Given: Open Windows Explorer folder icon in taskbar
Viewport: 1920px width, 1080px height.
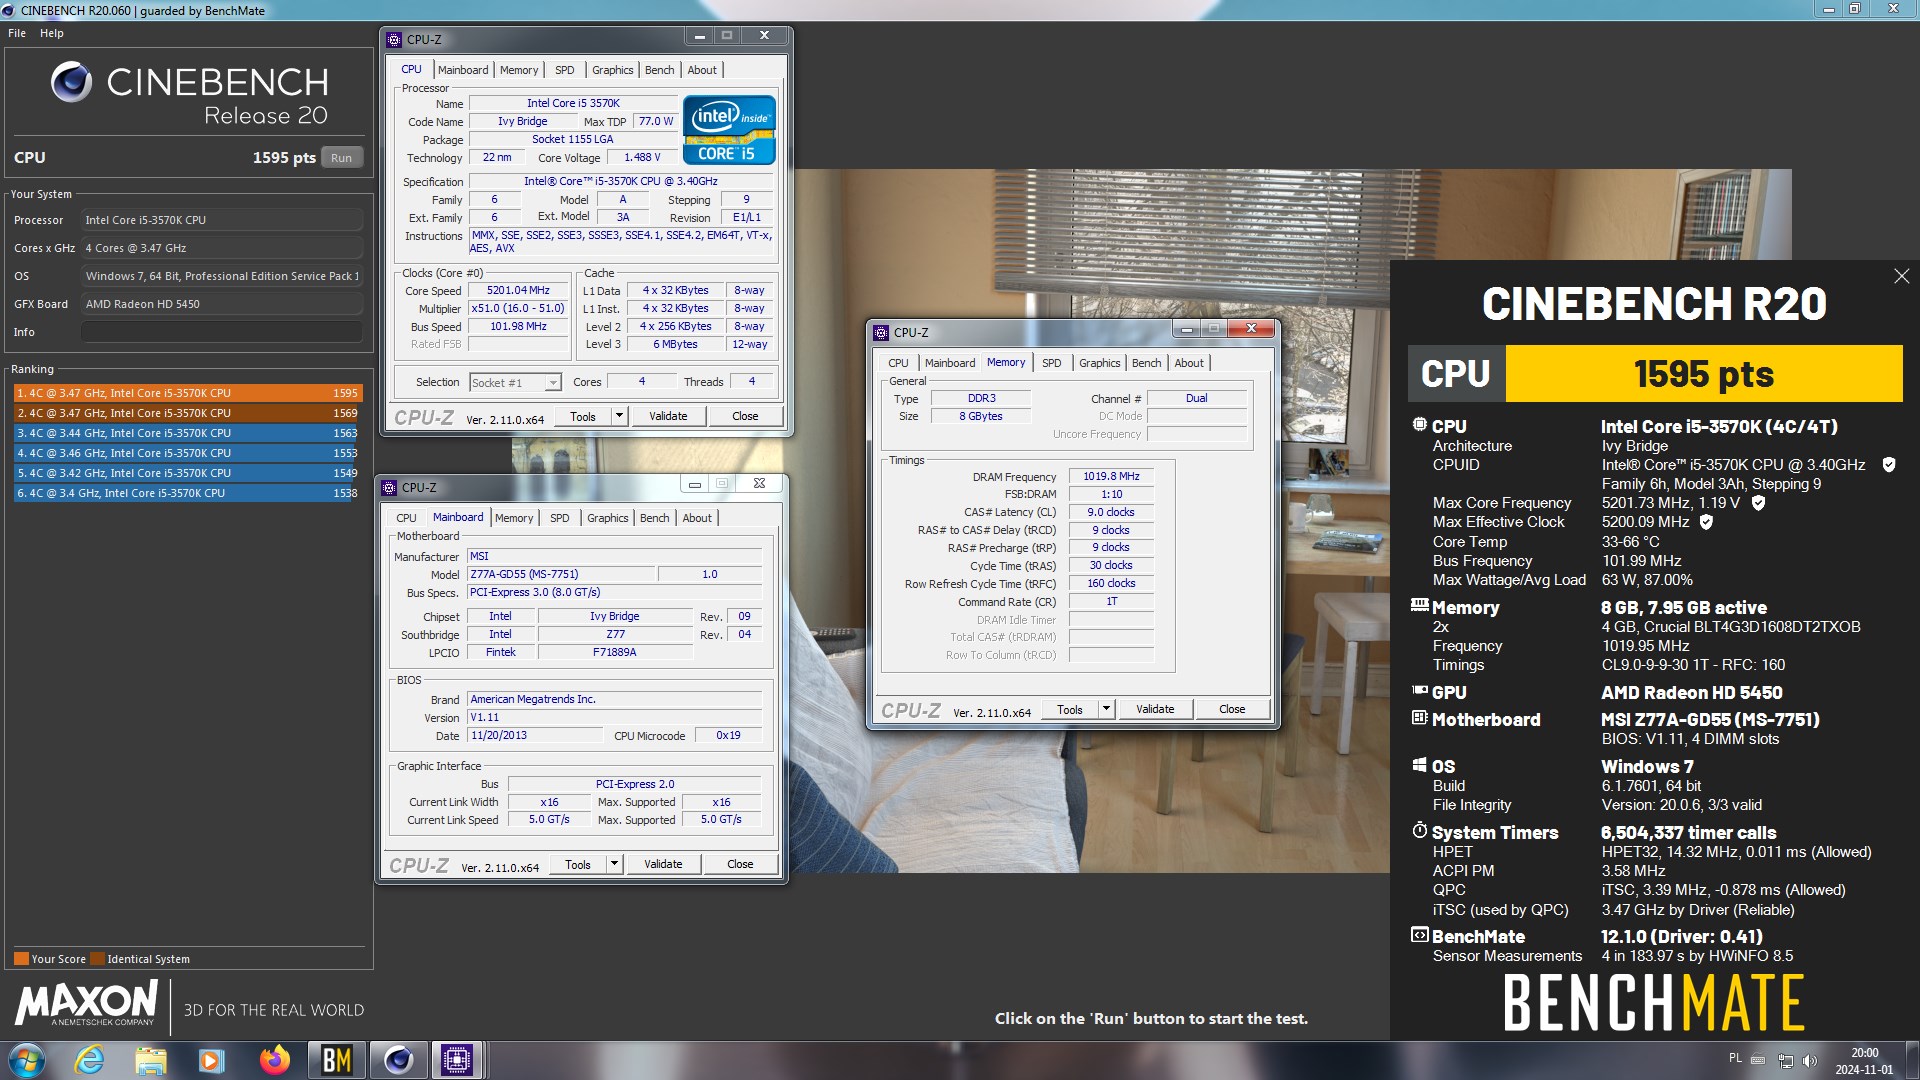Looking at the screenshot, I should tap(150, 1060).
